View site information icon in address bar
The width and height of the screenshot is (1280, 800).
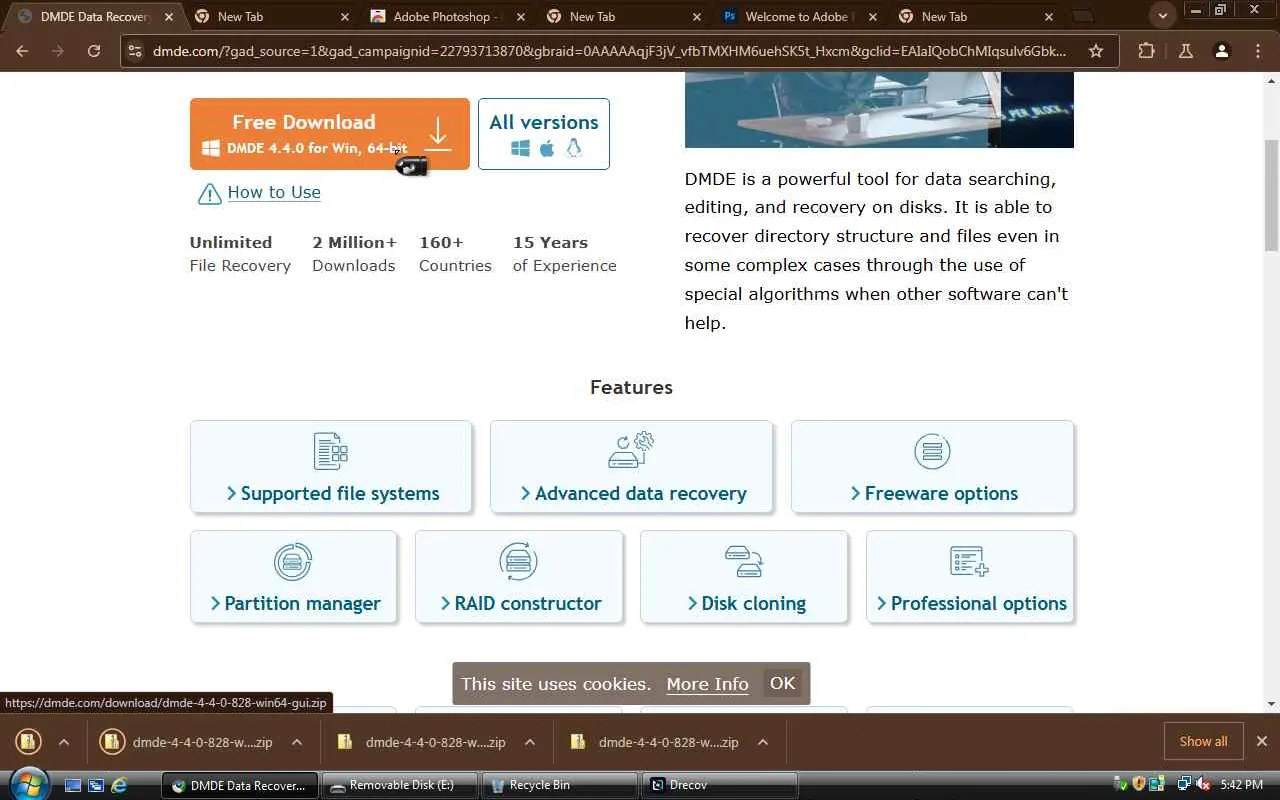[x=136, y=51]
